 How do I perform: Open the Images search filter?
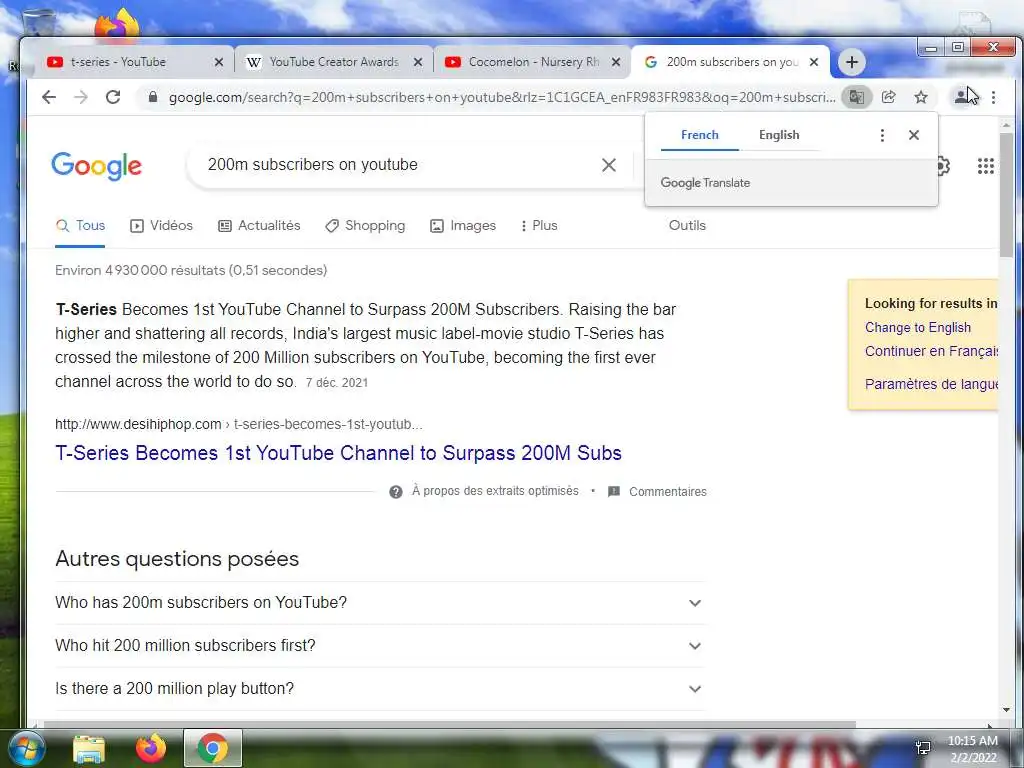coord(463,226)
